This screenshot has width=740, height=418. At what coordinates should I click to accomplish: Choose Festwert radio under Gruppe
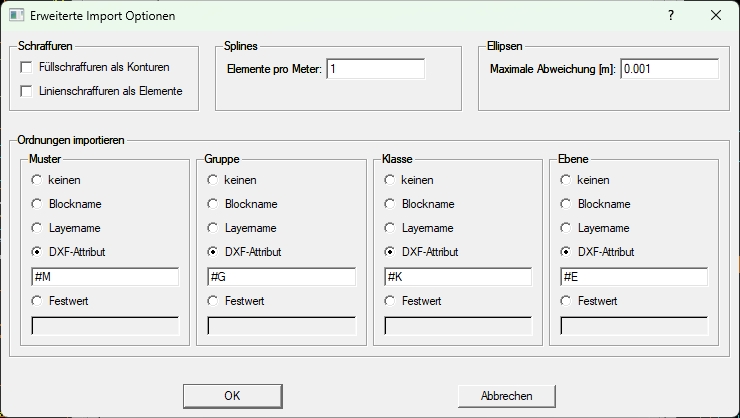(213, 300)
